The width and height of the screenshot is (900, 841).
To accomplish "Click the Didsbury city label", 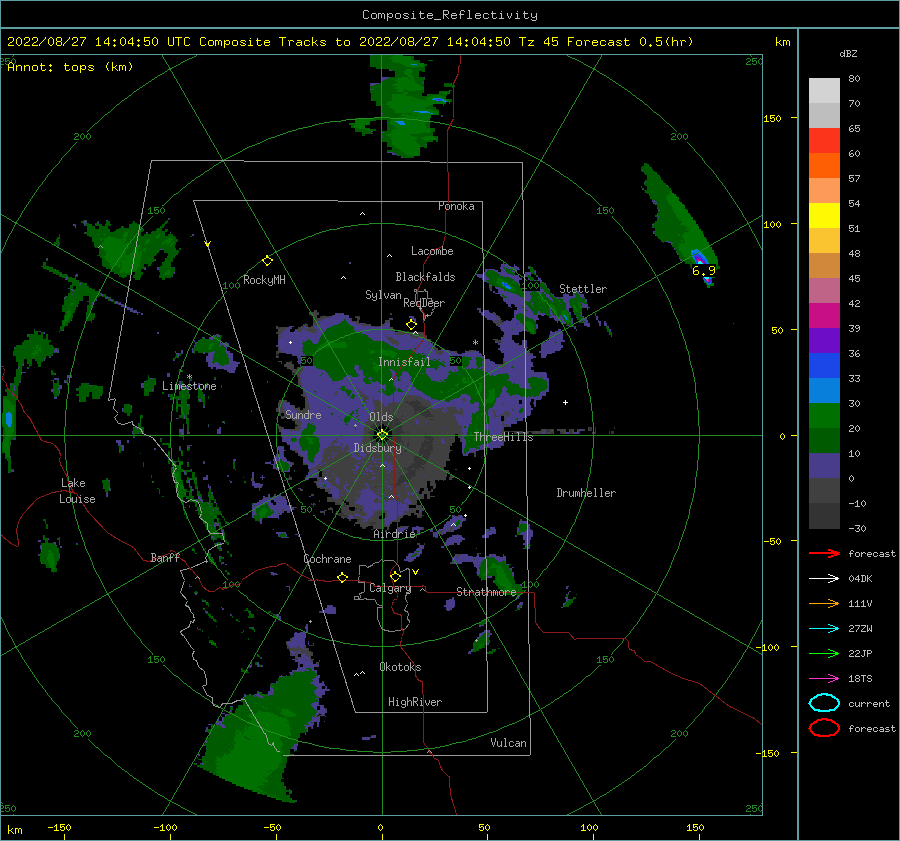I will coord(378,448).
